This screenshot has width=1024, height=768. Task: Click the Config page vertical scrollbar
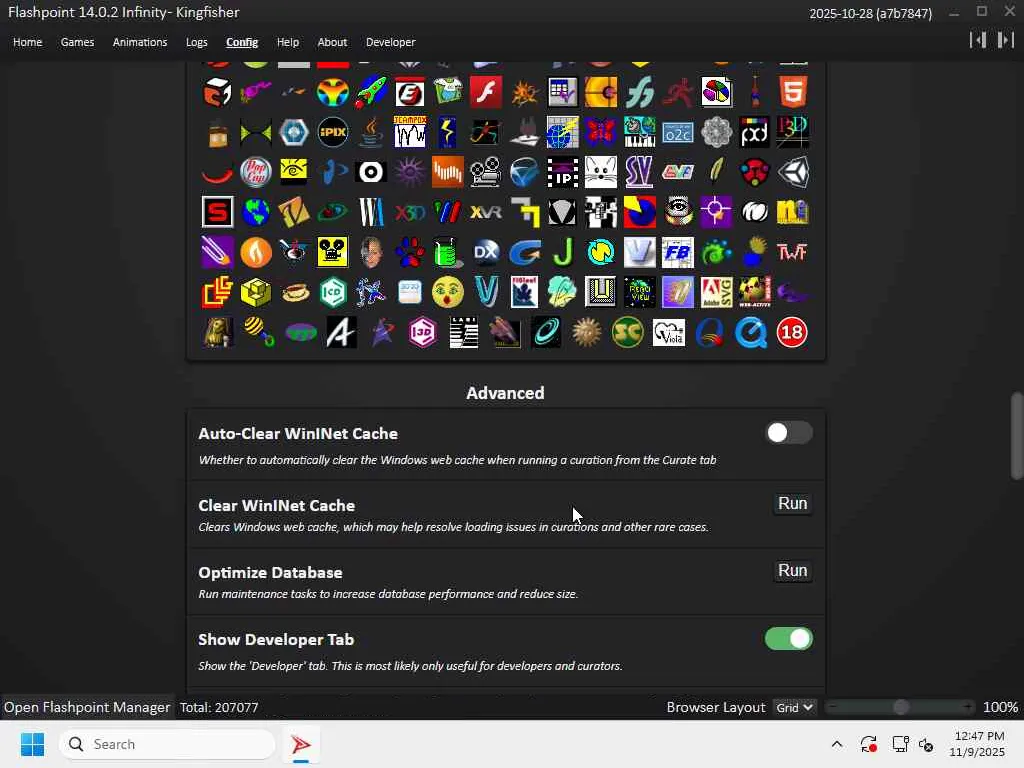[1017, 436]
